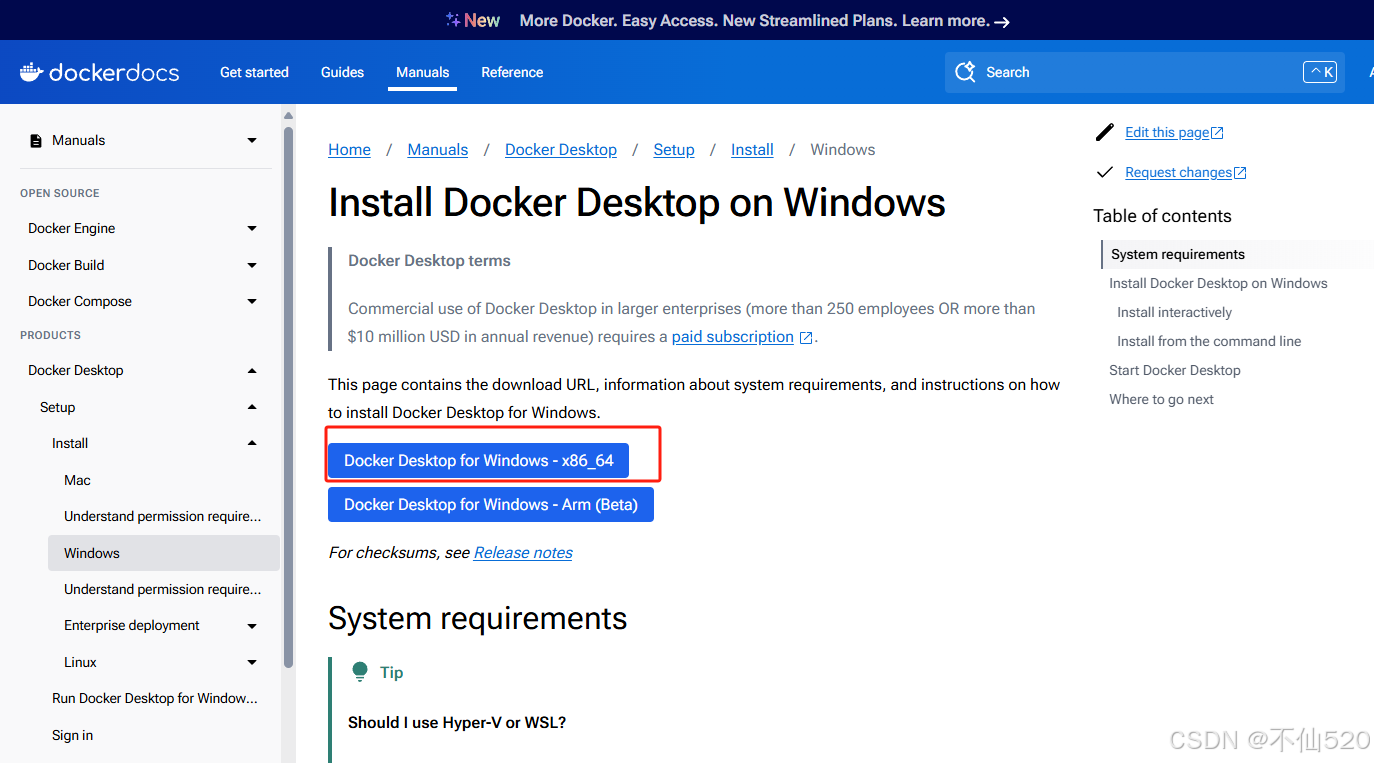Screen dimensions: 1374x763
Task: Open the Reference nav item
Action: pos(512,72)
